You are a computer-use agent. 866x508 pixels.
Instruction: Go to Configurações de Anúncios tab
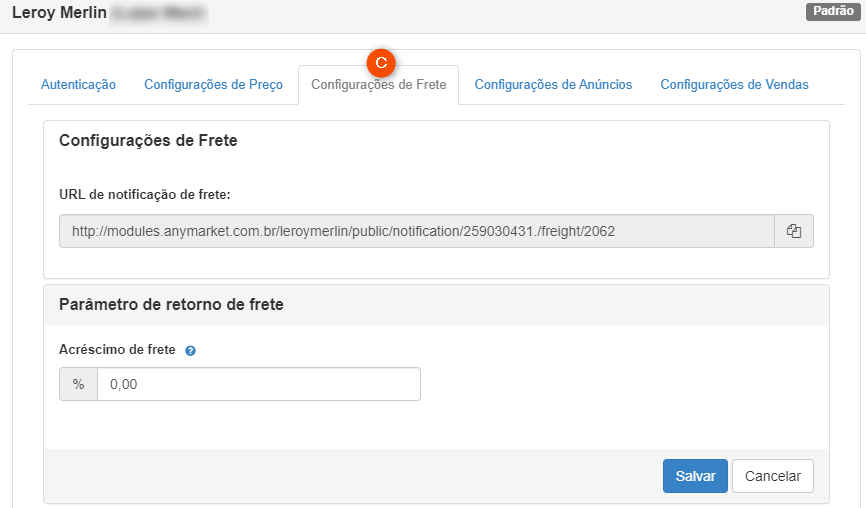point(553,84)
